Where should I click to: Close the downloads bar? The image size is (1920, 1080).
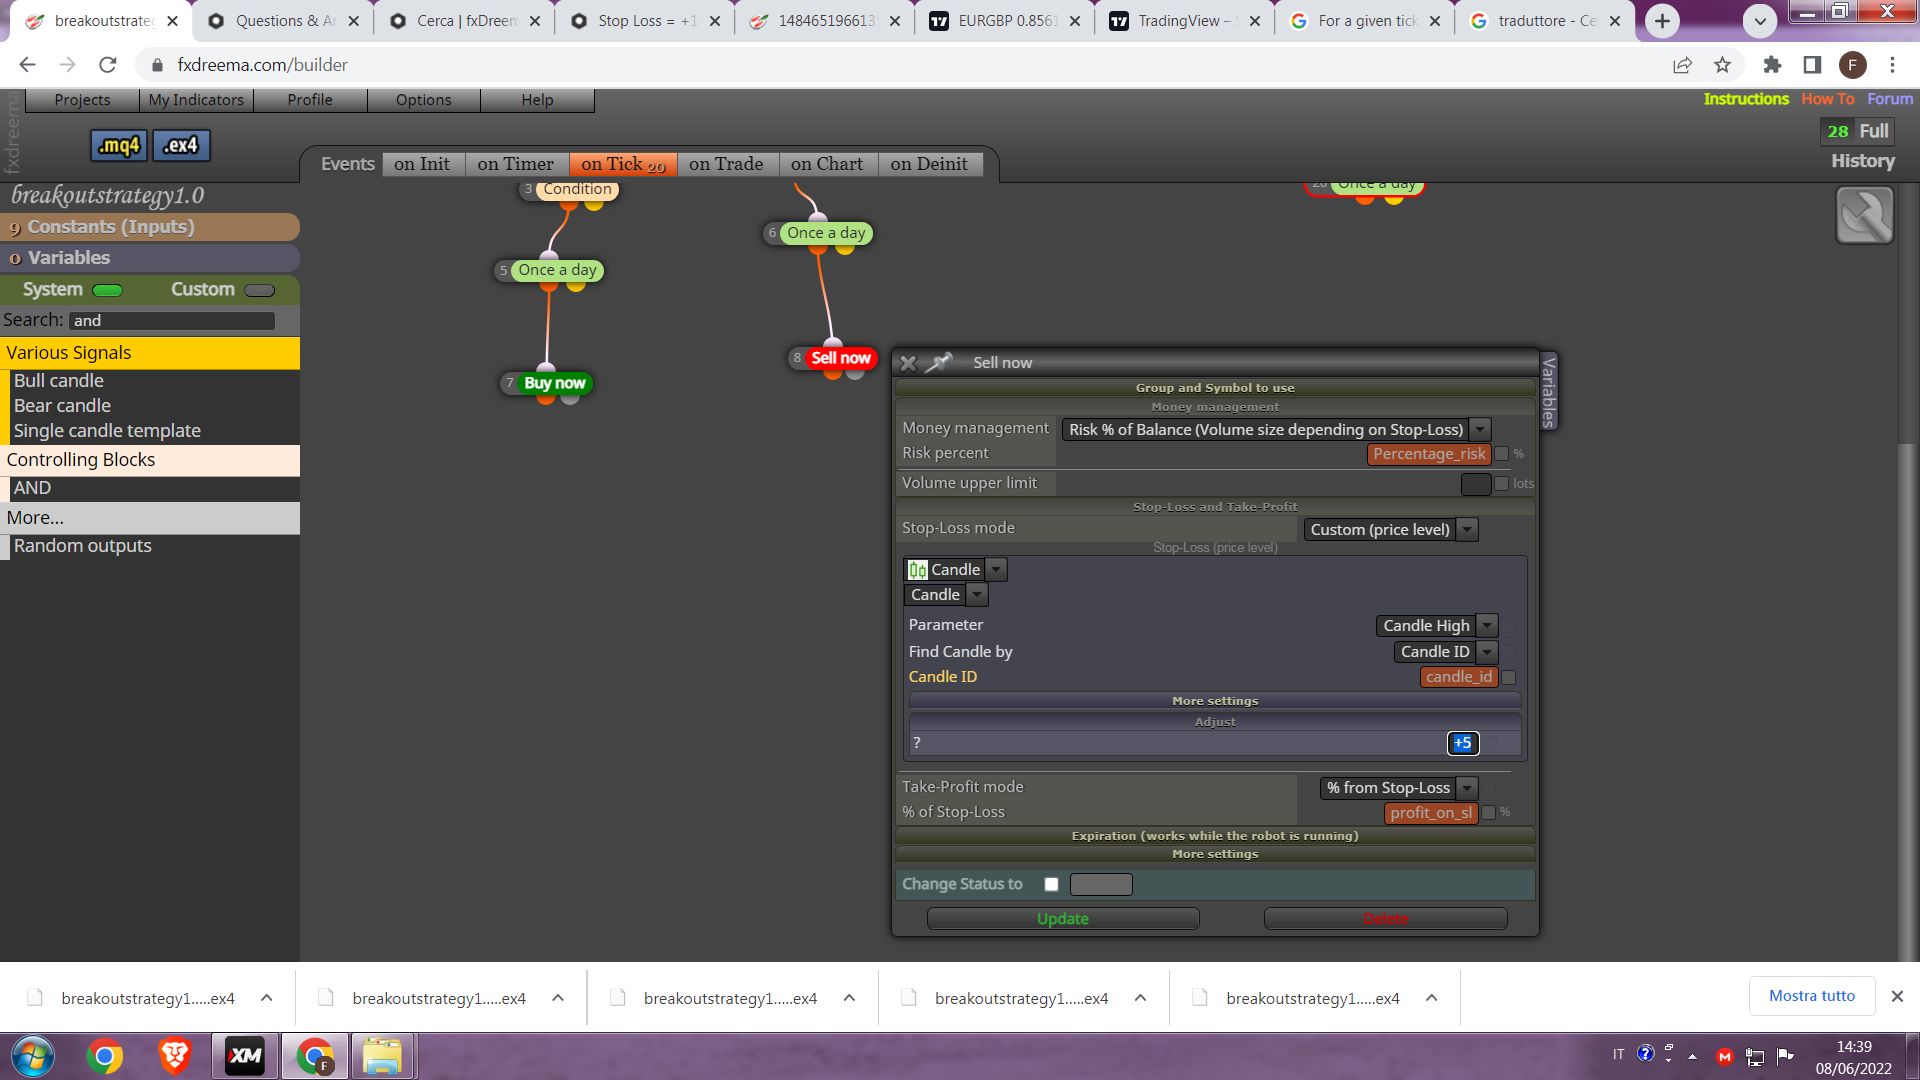[x=1897, y=996]
